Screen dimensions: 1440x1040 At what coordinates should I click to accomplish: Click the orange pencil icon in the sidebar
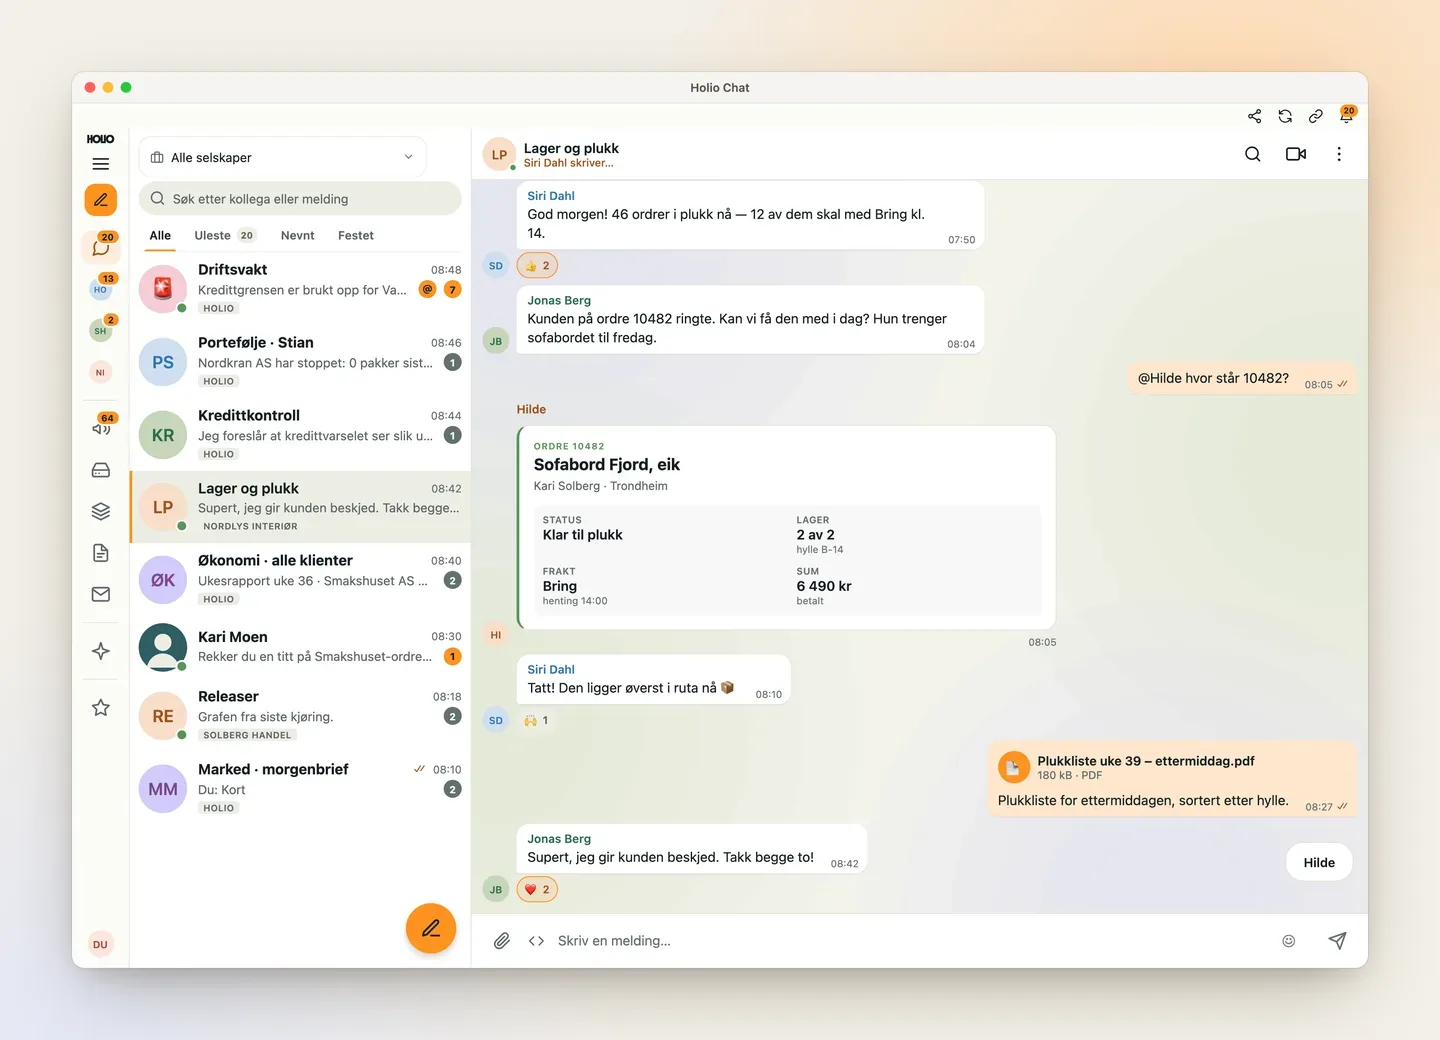pyautogui.click(x=101, y=200)
